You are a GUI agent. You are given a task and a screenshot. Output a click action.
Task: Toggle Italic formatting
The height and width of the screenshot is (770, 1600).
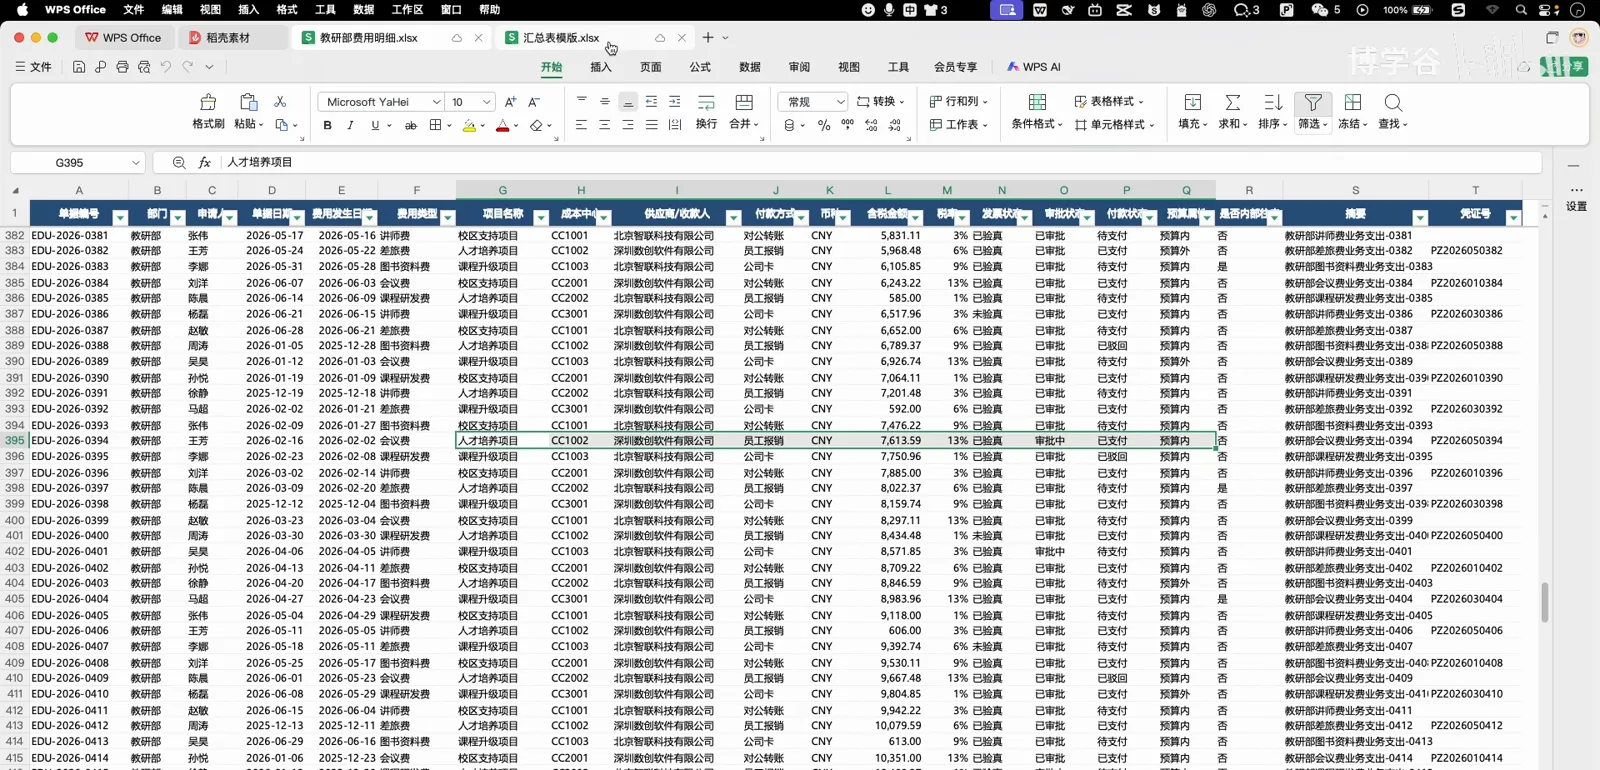[x=350, y=126]
